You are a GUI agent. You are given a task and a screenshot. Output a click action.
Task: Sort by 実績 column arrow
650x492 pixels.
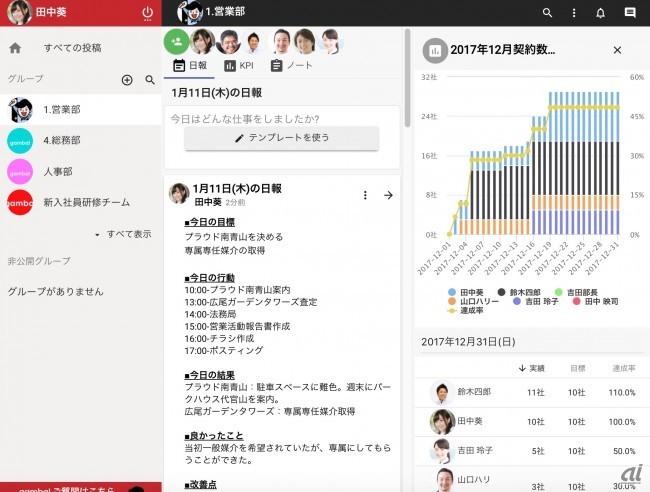[522, 368]
